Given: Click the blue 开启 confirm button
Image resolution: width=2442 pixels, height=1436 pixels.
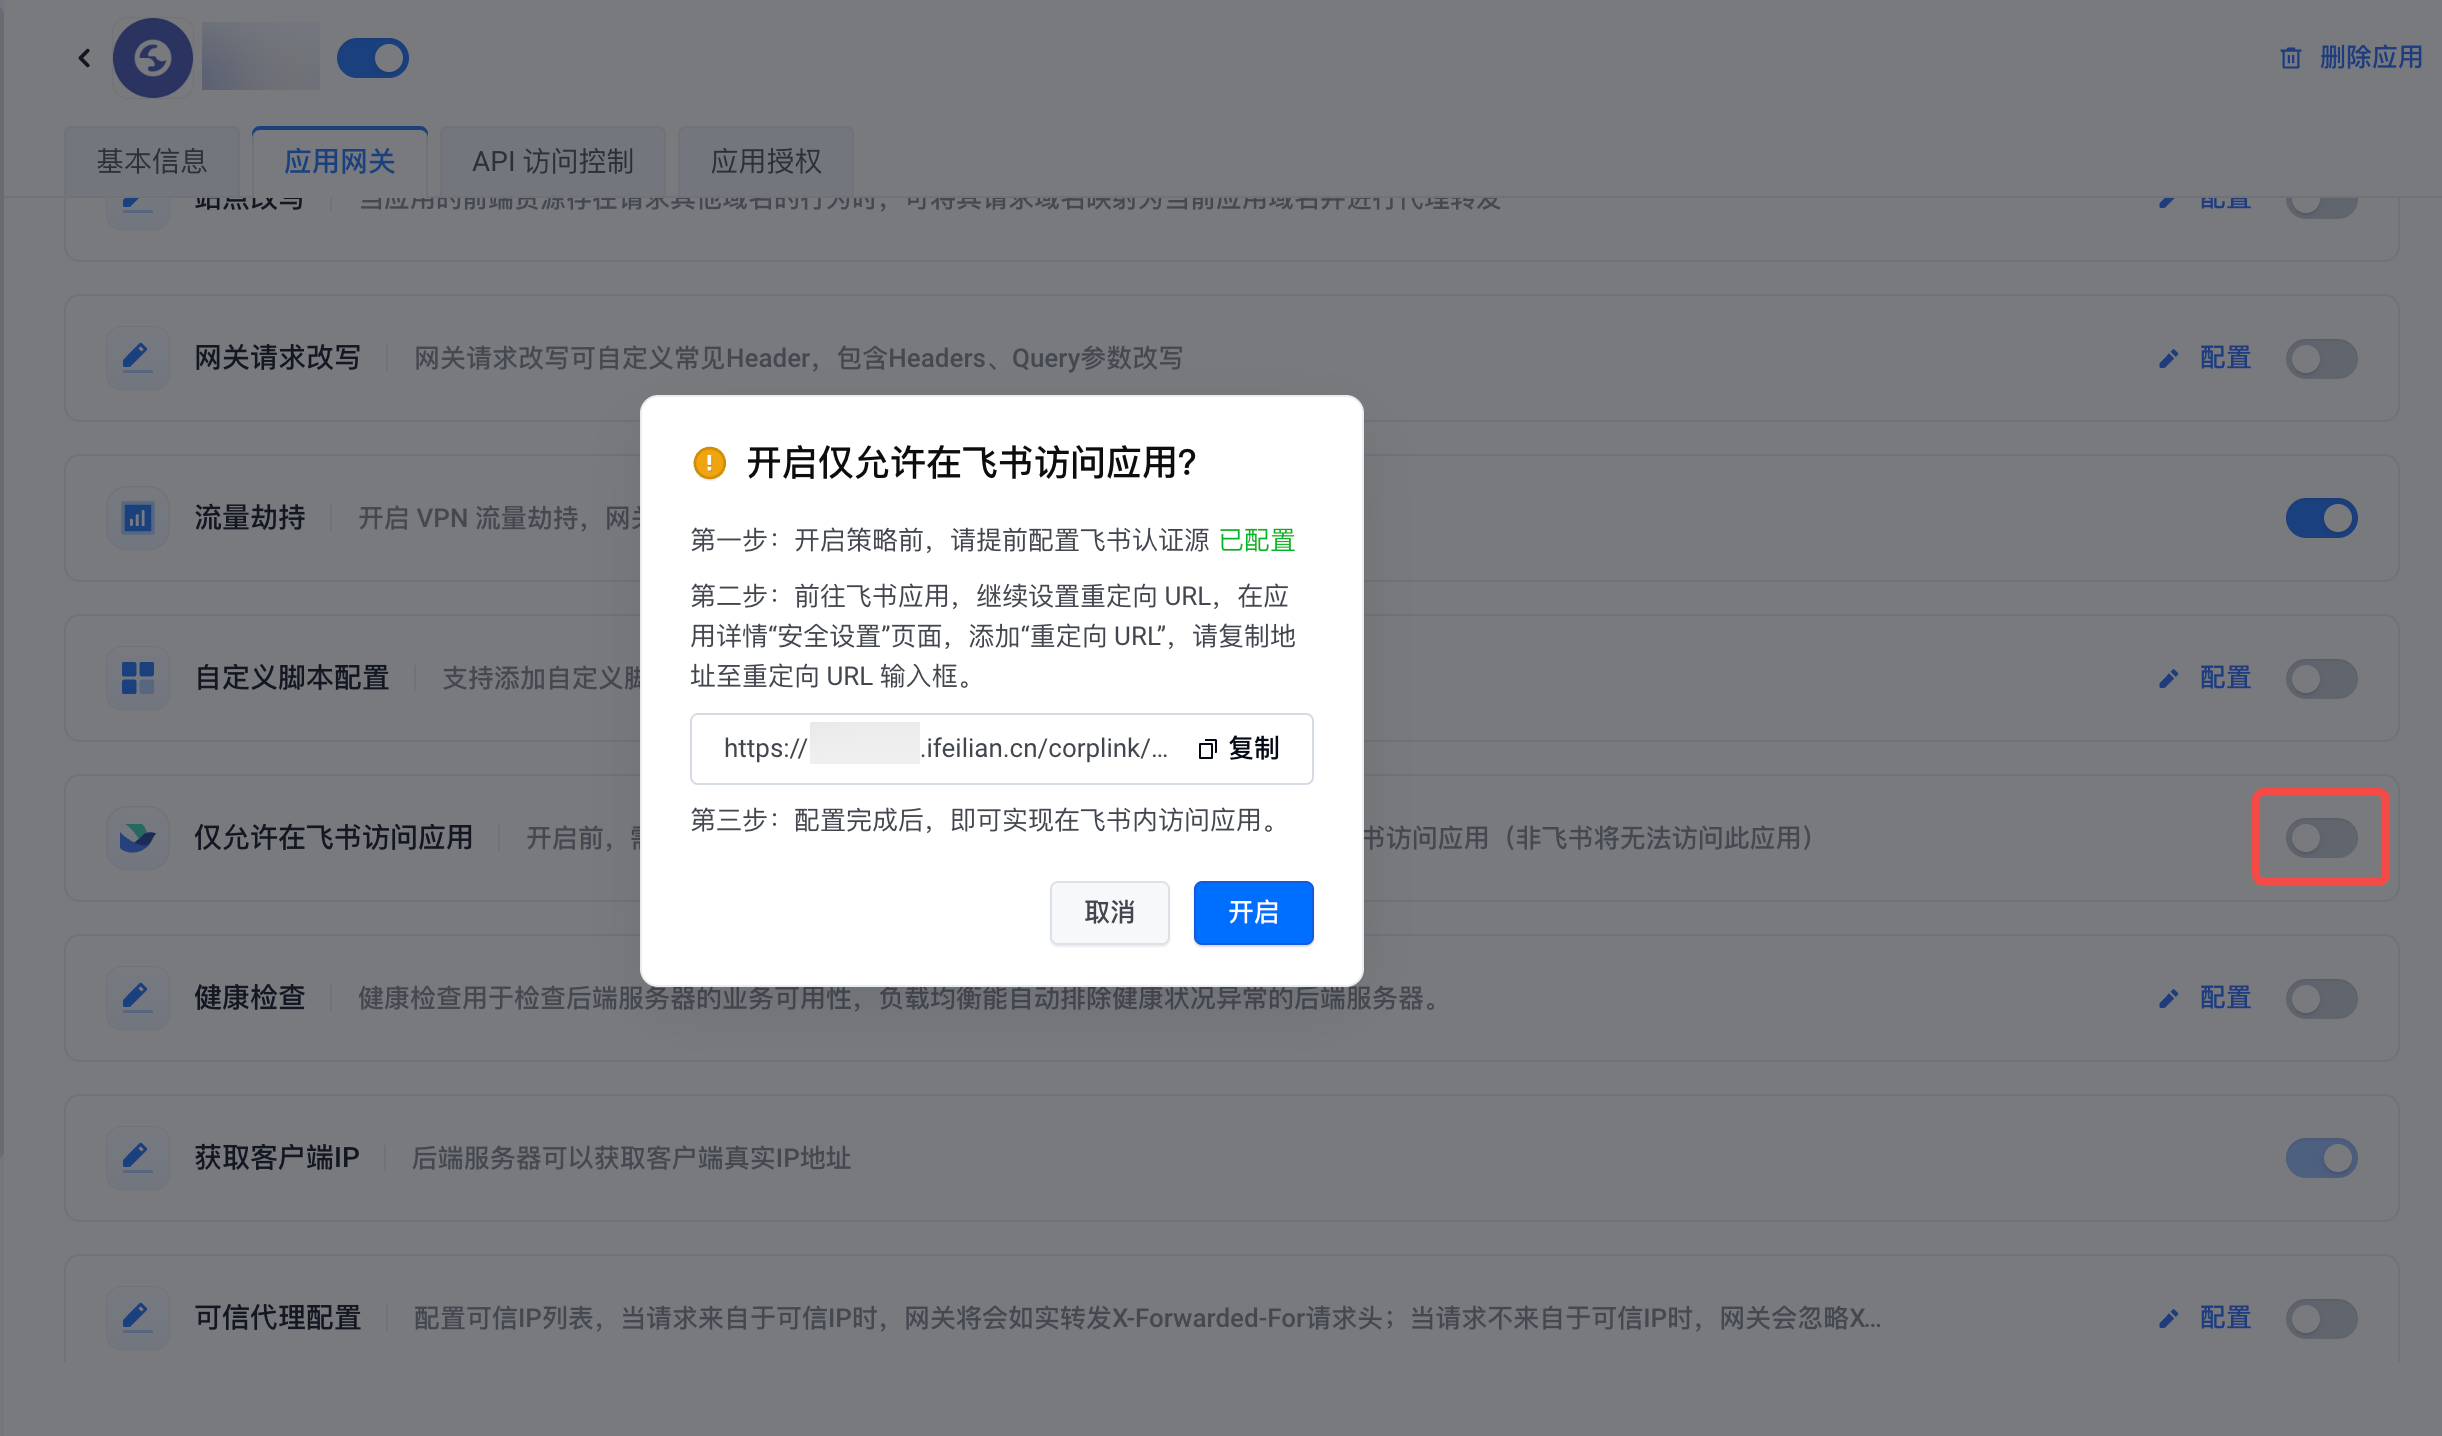Looking at the screenshot, I should (x=1253, y=912).
